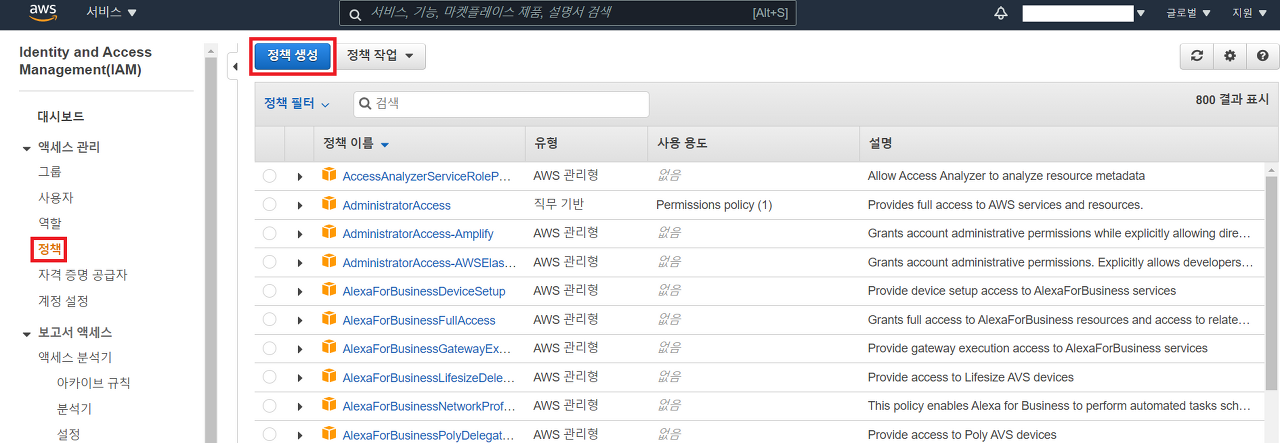
Task: Open the 정책 작업 dropdown
Action: pyautogui.click(x=380, y=56)
